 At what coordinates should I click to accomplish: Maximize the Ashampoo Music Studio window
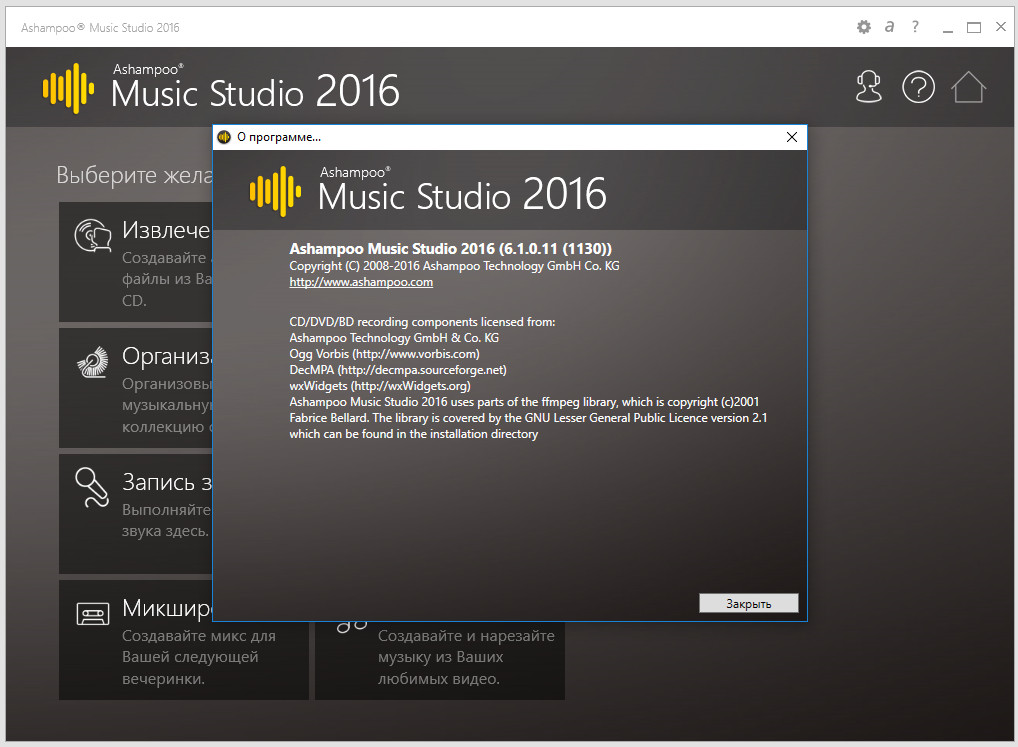point(973,27)
